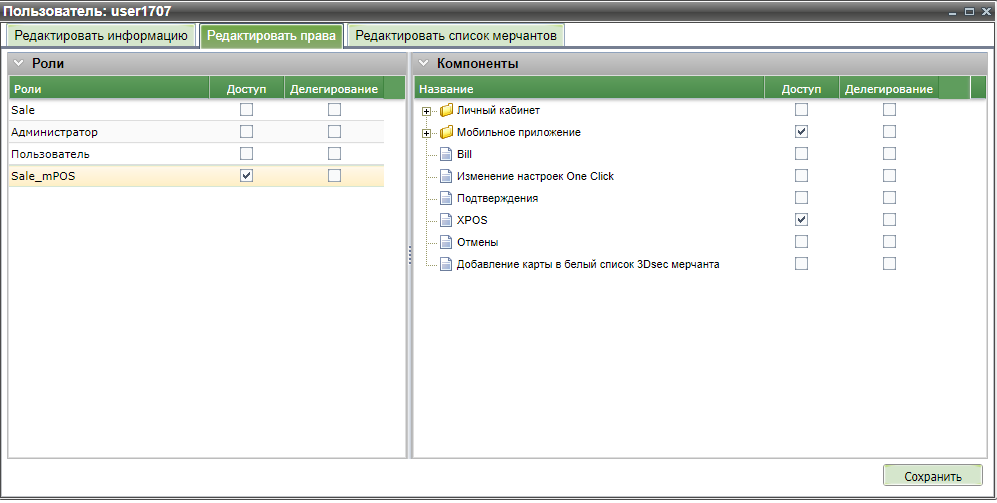Collapse the Роли panel

coord(18,63)
